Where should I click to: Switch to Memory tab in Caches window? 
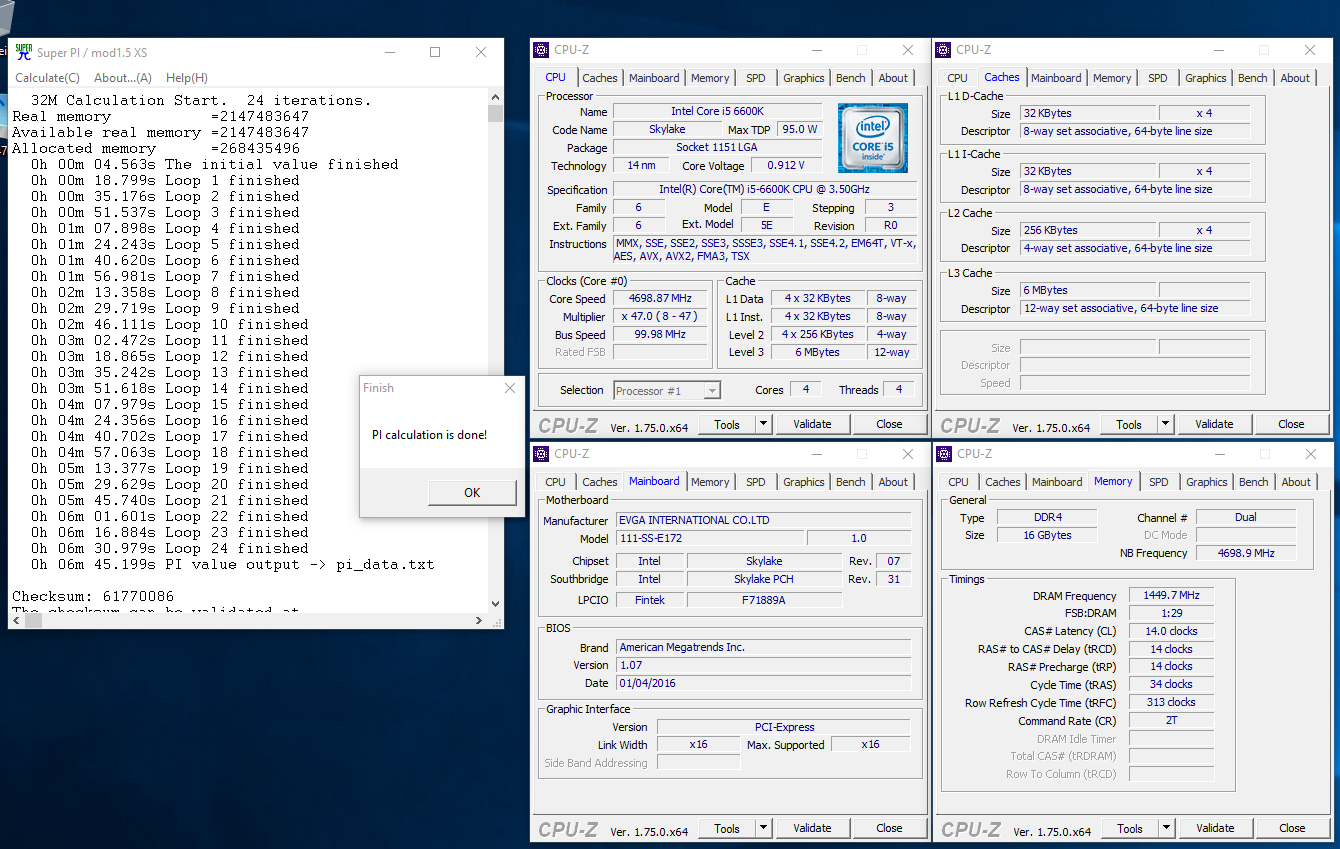tap(1112, 78)
